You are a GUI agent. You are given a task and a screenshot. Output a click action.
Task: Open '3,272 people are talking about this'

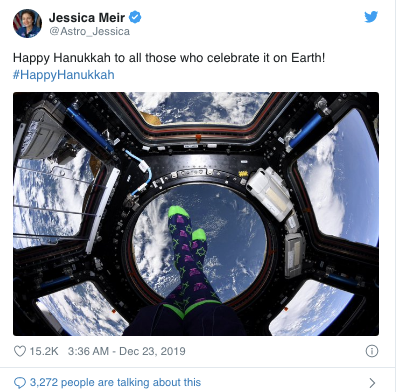pyautogui.click(x=115, y=382)
